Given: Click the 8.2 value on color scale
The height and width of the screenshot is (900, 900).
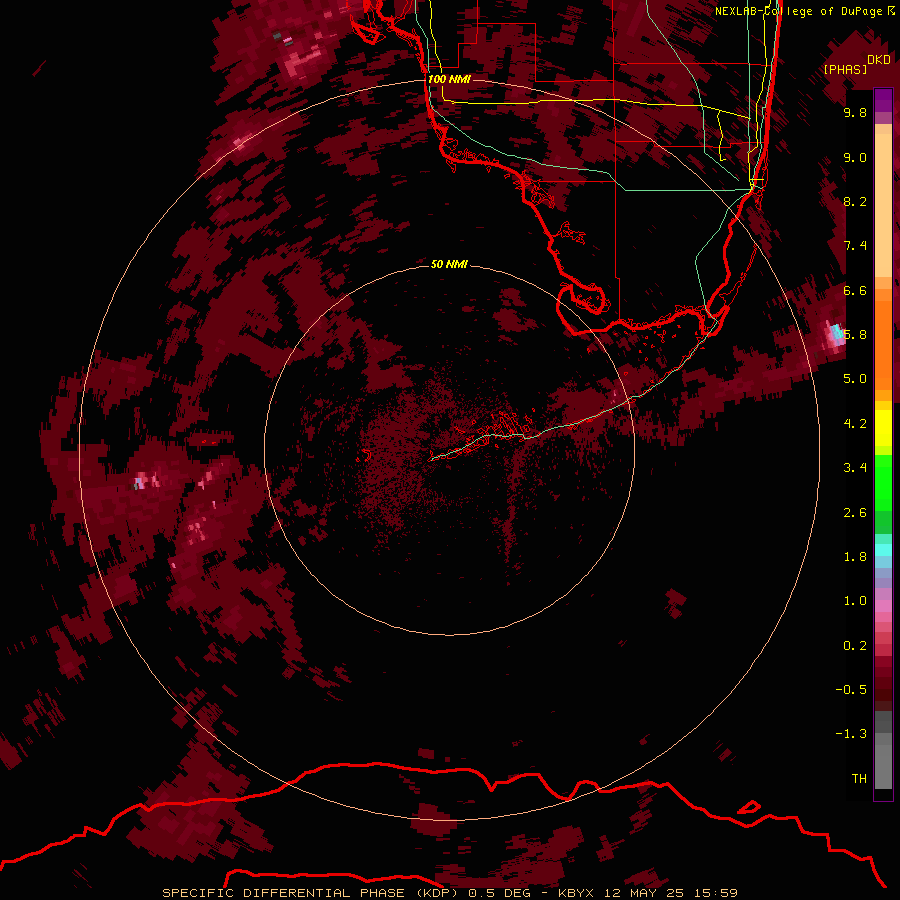Looking at the screenshot, I should (x=855, y=201).
